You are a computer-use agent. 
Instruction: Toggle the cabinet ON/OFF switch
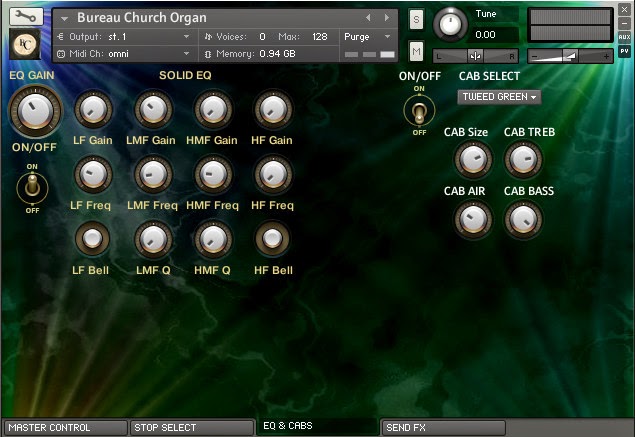click(x=419, y=110)
